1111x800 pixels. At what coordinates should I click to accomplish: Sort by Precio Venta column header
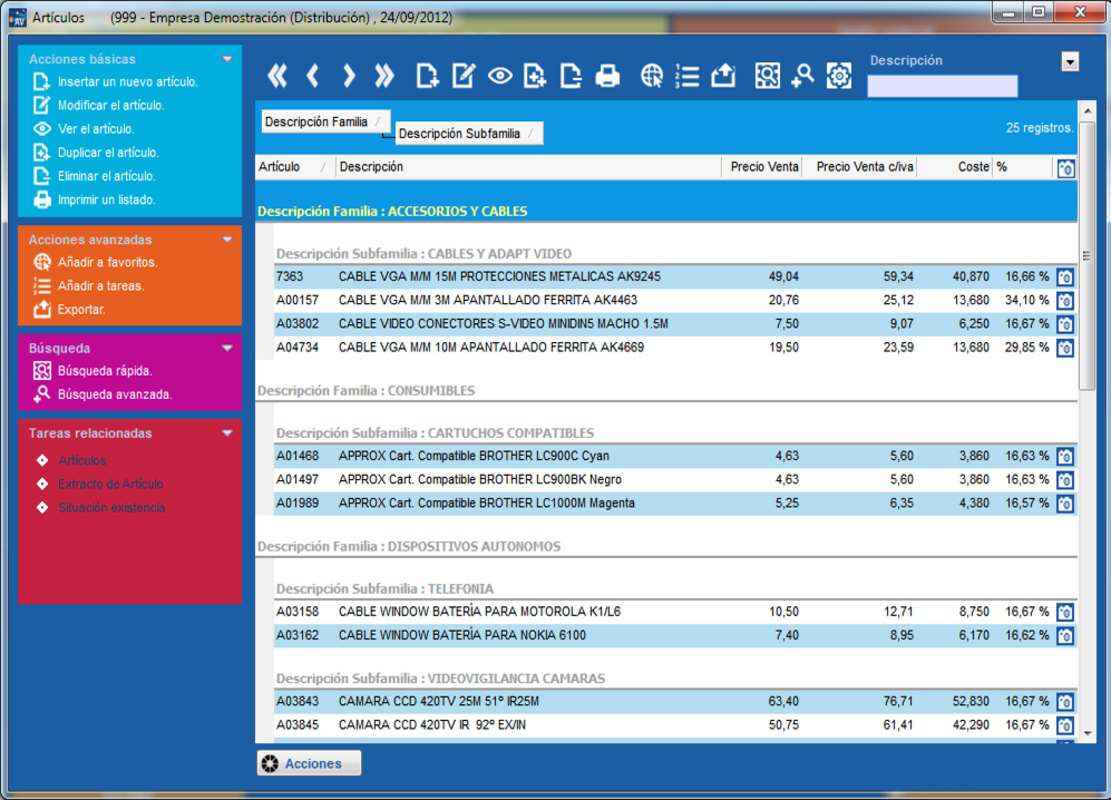(x=762, y=167)
